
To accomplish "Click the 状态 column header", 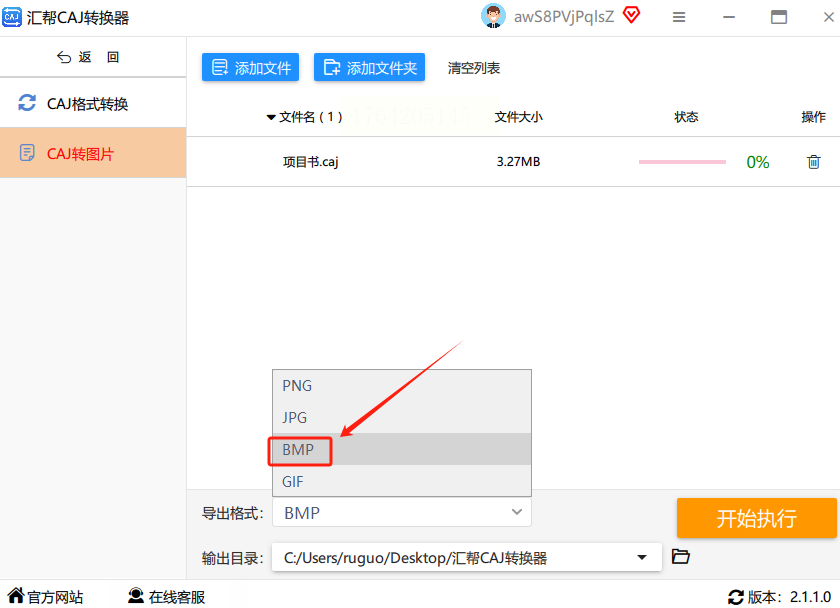I will (x=686, y=117).
